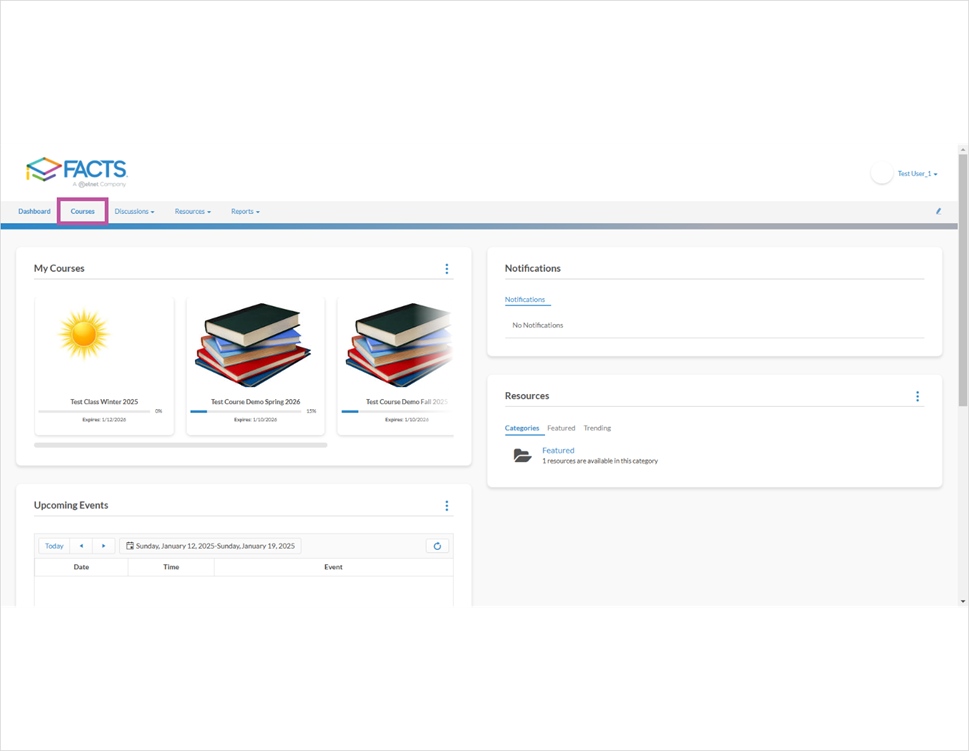
Task: Click the Today button in Upcoming Events
Action: [53, 546]
